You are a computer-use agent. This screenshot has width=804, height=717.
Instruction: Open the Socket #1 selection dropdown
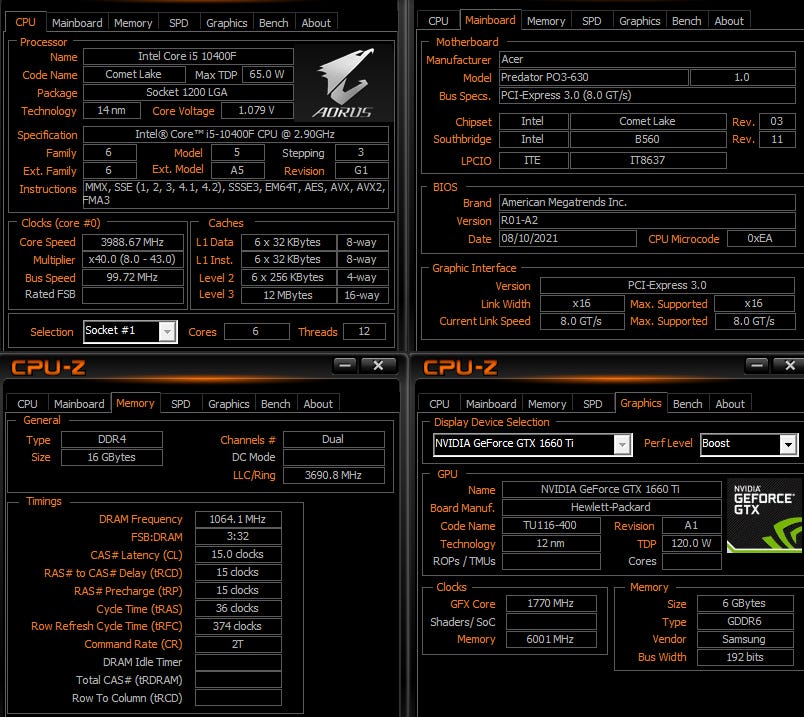click(x=167, y=332)
